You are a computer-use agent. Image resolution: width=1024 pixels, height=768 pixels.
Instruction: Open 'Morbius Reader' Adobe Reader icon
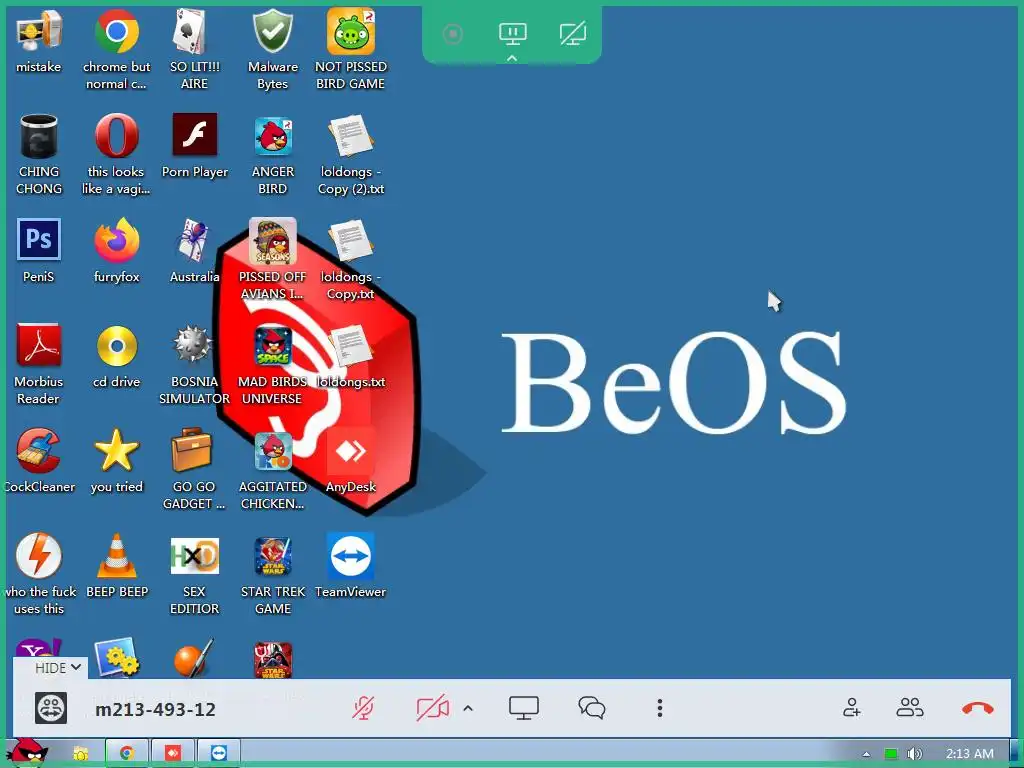click(39, 345)
